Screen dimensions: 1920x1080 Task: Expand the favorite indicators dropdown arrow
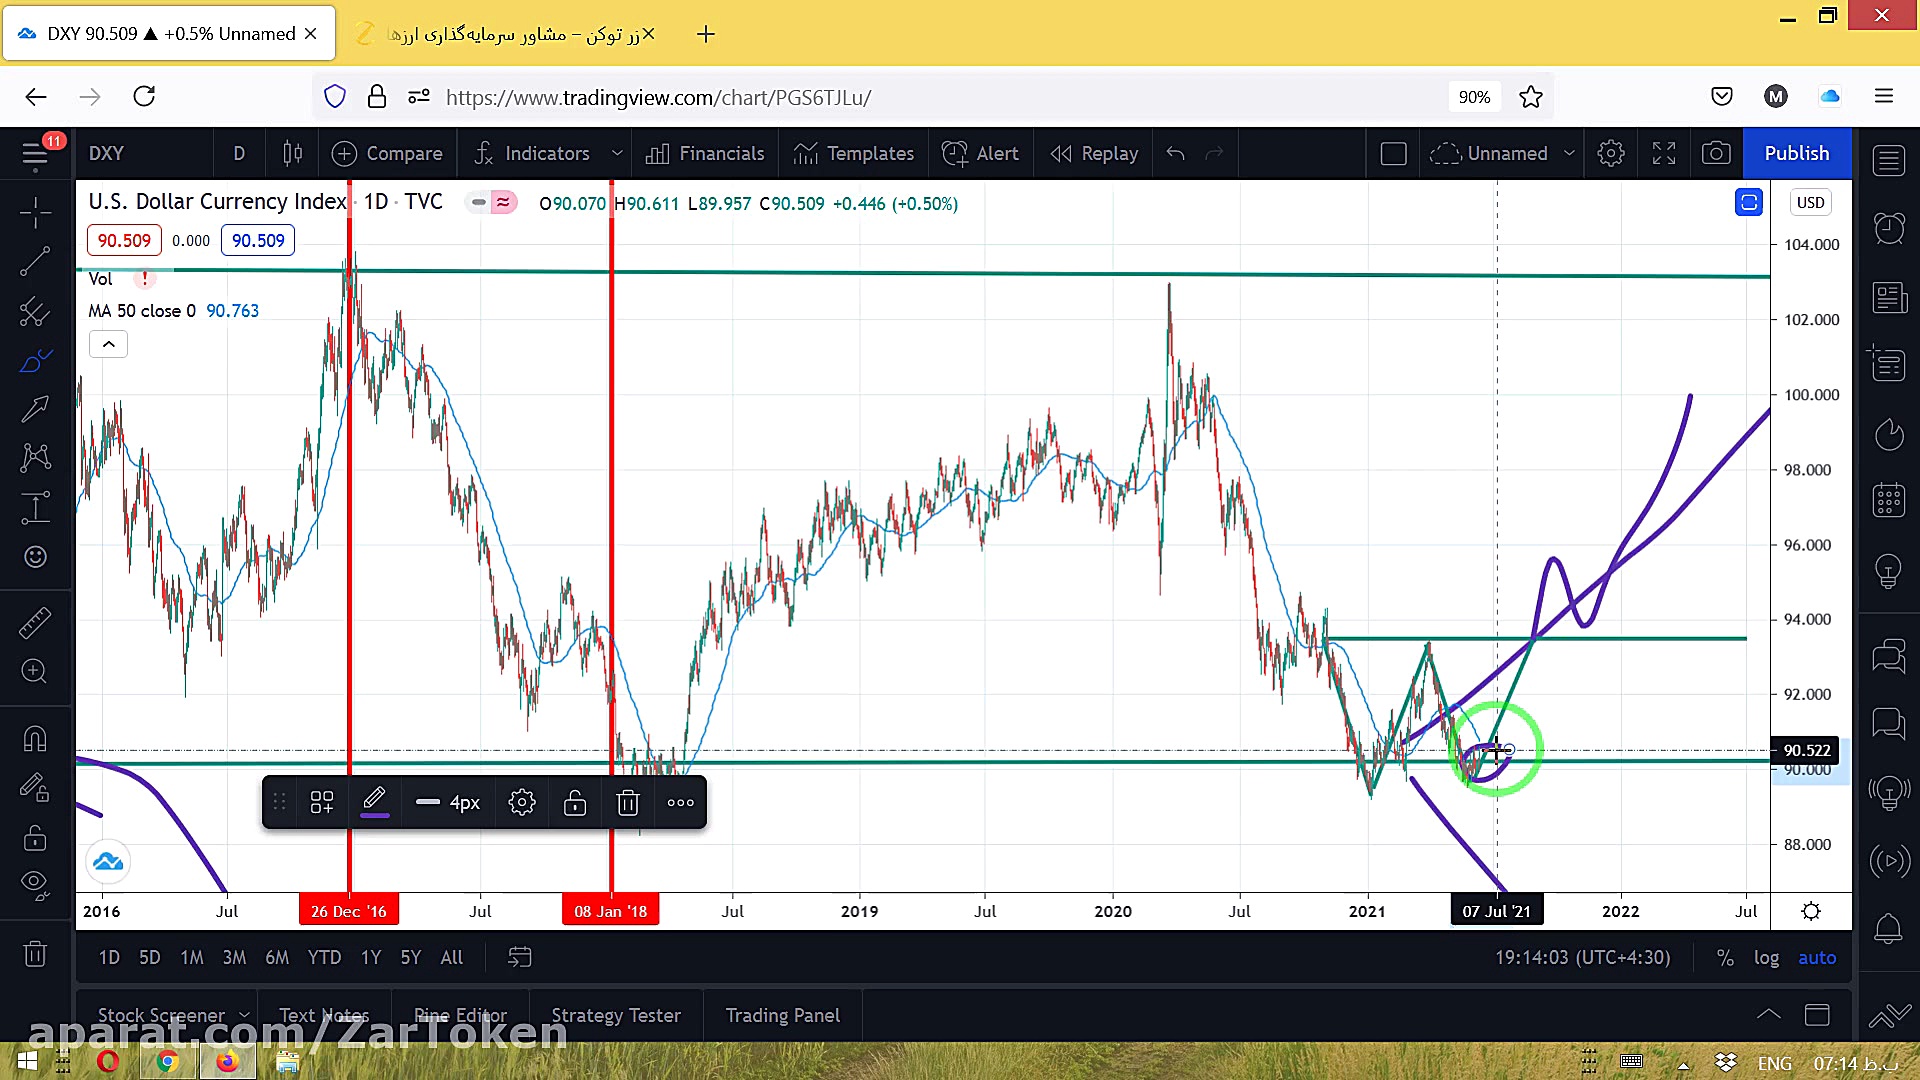pyautogui.click(x=617, y=153)
